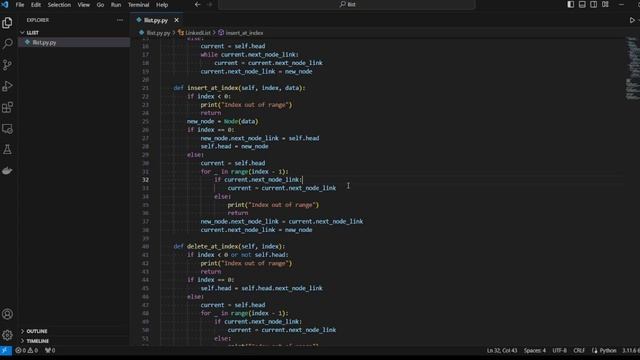
Task: Open the Docker whale view
Action: point(7,171)
